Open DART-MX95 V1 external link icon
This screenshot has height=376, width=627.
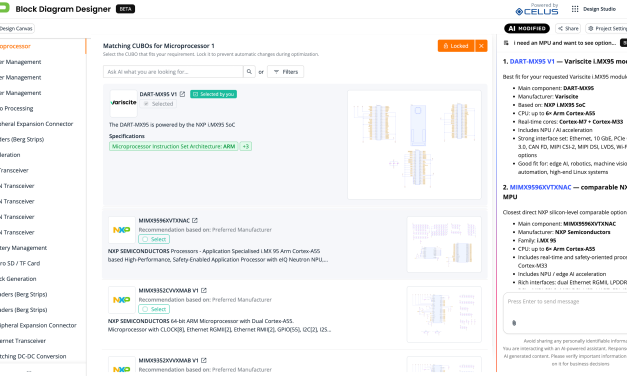pyautogui.click(x=182, y=94)
